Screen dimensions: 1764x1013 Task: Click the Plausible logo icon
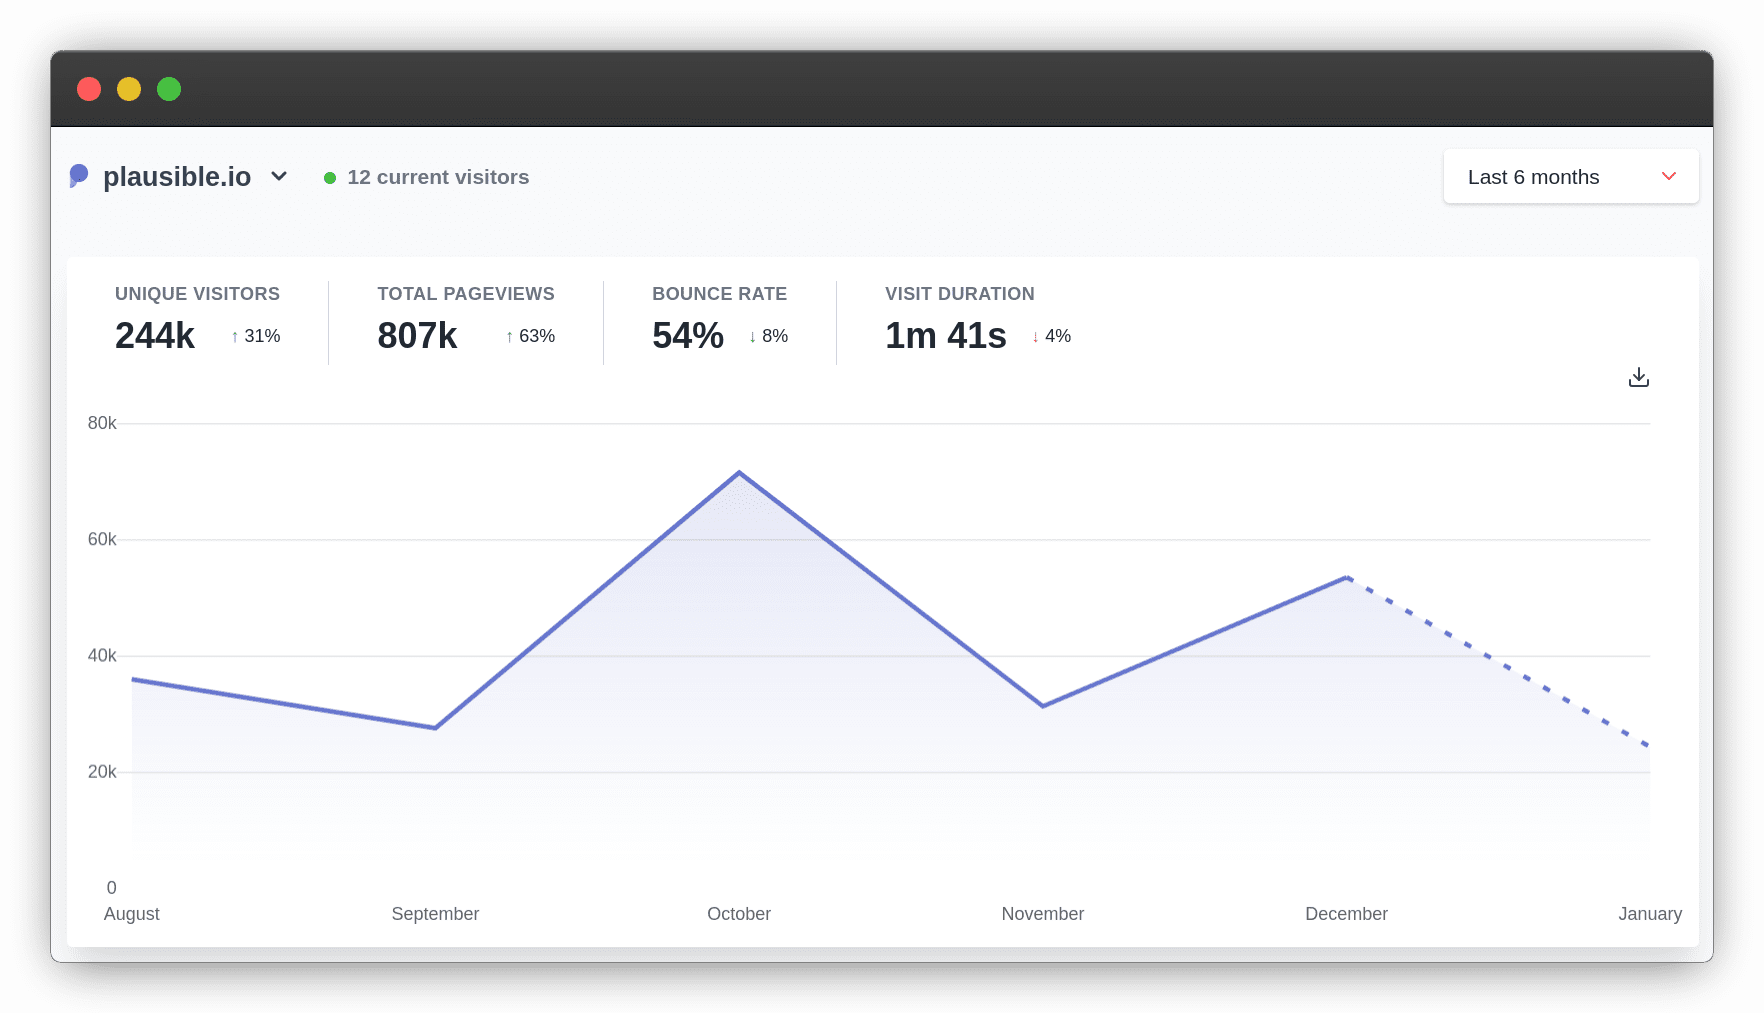[80, 176]
